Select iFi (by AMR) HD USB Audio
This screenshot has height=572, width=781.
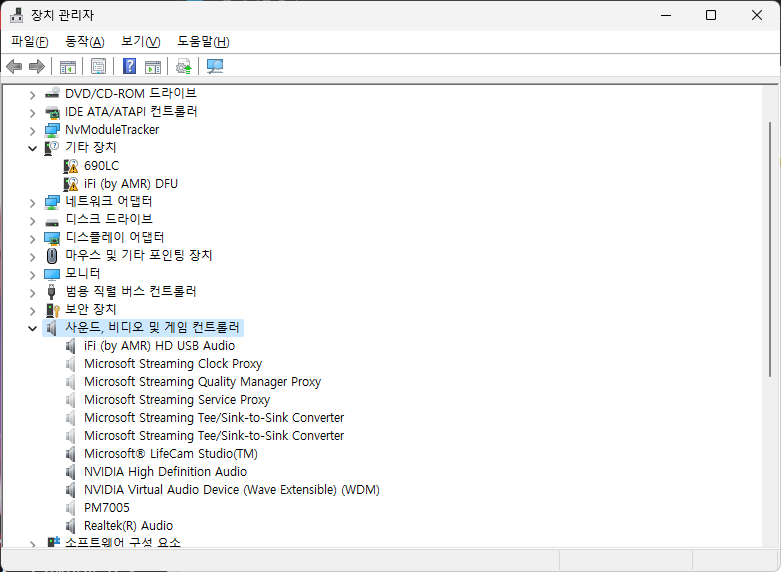point(159,346)
